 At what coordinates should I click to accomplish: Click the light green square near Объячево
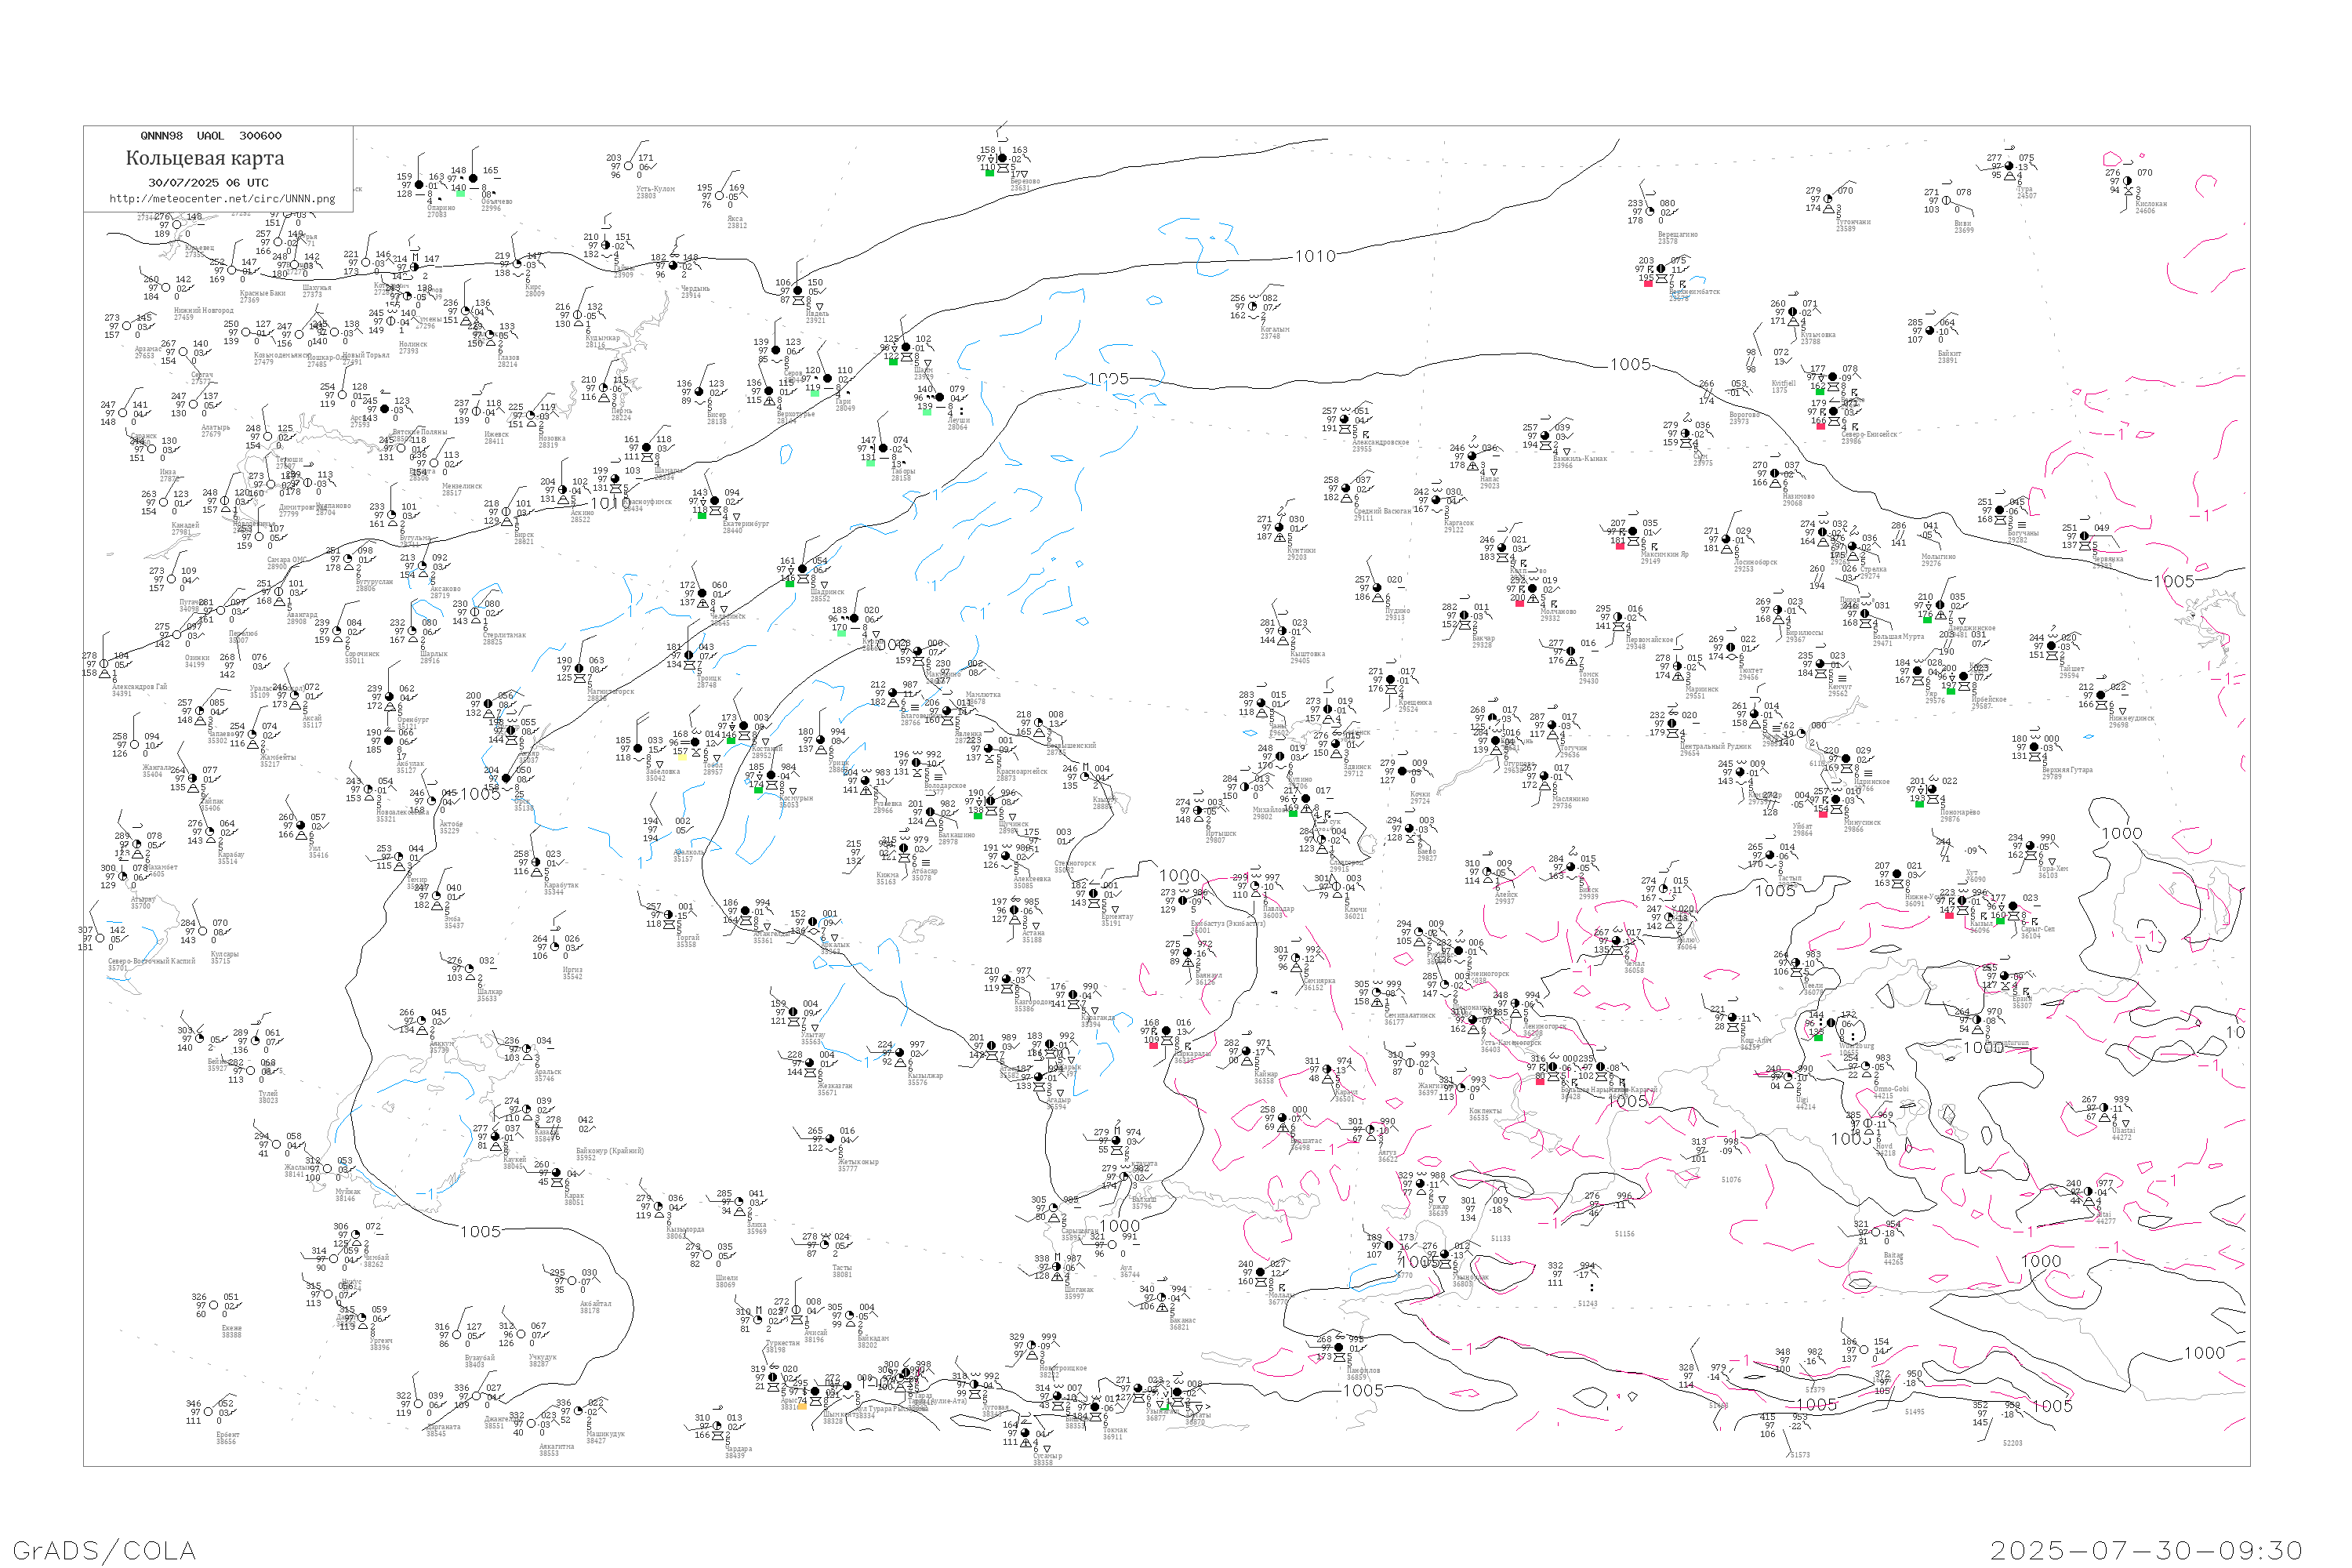(460, 194)
